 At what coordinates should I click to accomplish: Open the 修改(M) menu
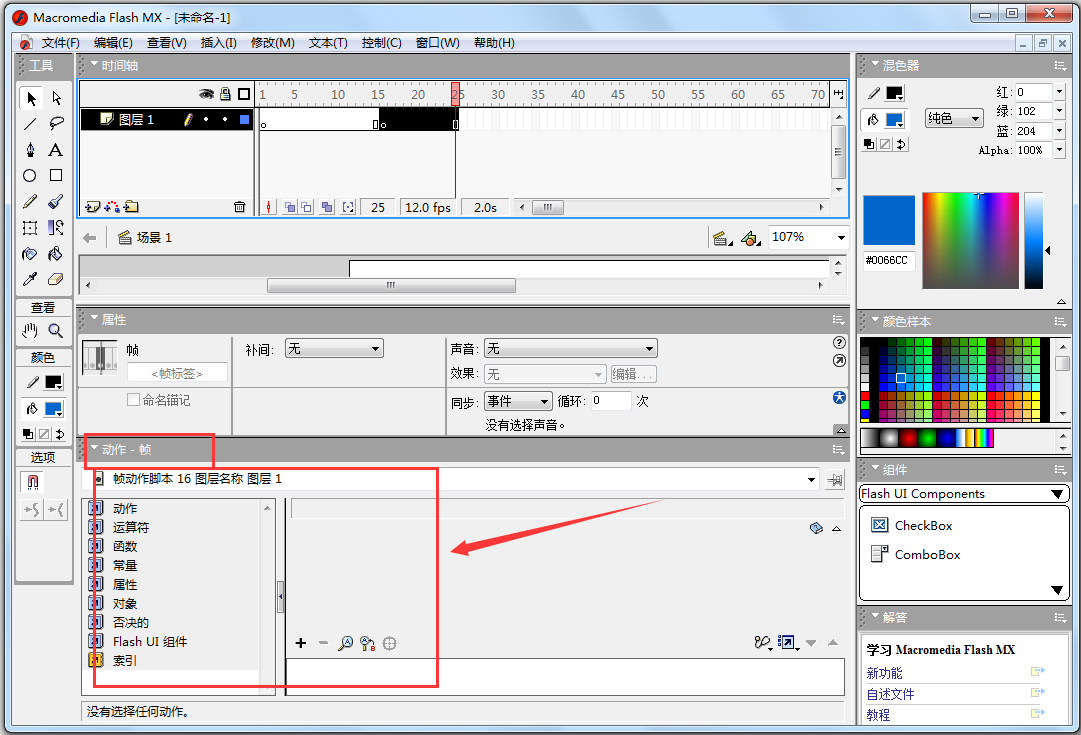pos(272,43)
